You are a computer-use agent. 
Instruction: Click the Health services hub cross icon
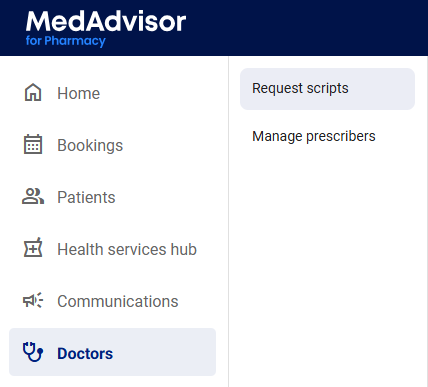coord(33,248)
